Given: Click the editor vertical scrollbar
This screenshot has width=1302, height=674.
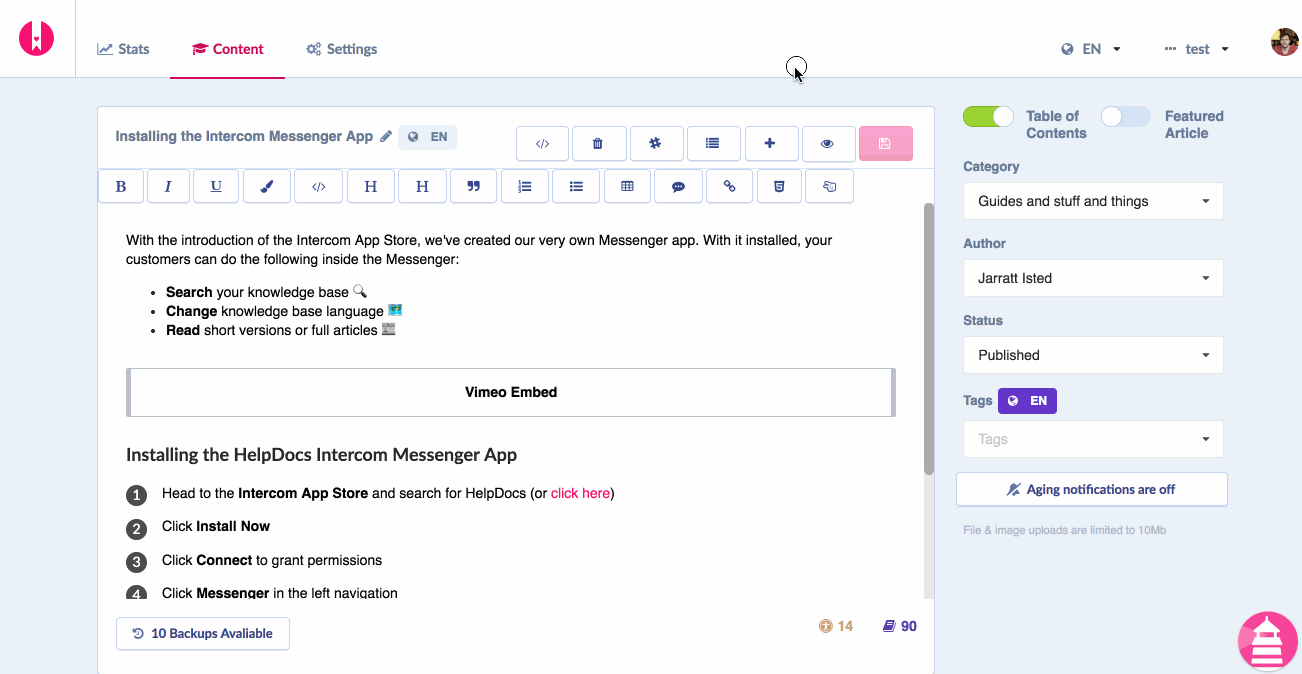Looking at the screenshot, I should (929, 338).
